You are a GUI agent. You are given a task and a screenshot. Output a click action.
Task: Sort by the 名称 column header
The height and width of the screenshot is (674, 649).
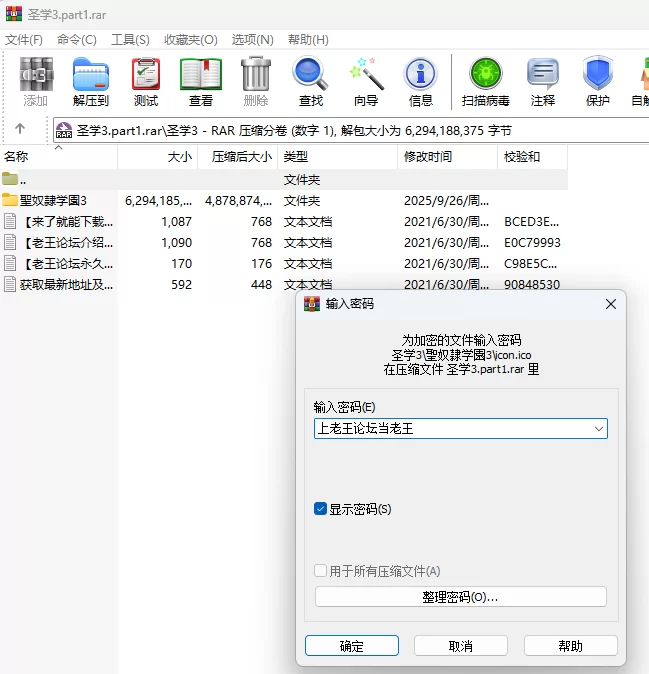coord(58,156)
